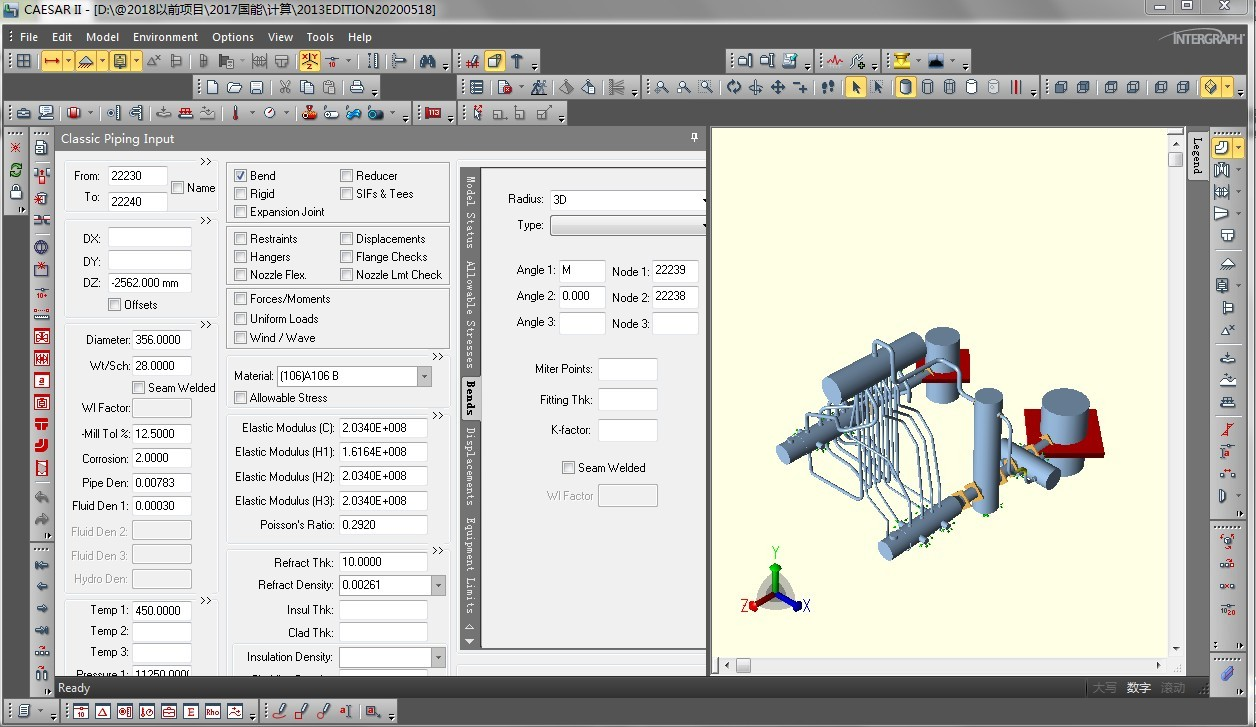Viewport: 1256px width, 727px height.
Task: Enable SIFs & Tees checkbox
Action: 346,194
